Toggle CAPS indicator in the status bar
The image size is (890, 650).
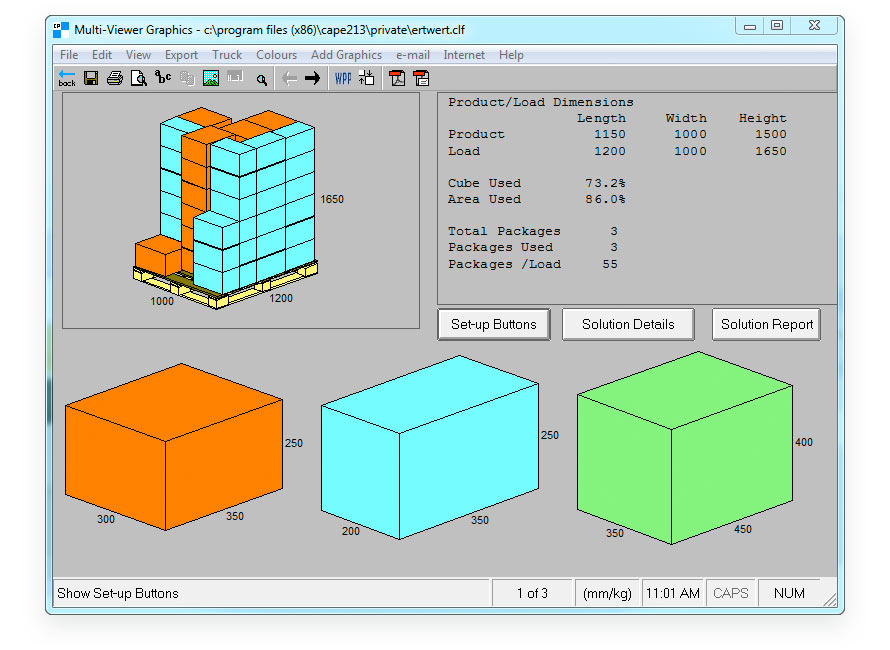[x=731, y=592]
